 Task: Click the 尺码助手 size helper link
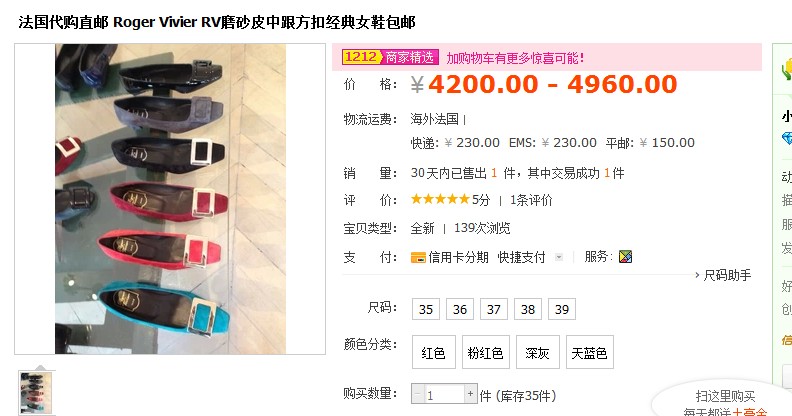(x=727, y=275)
